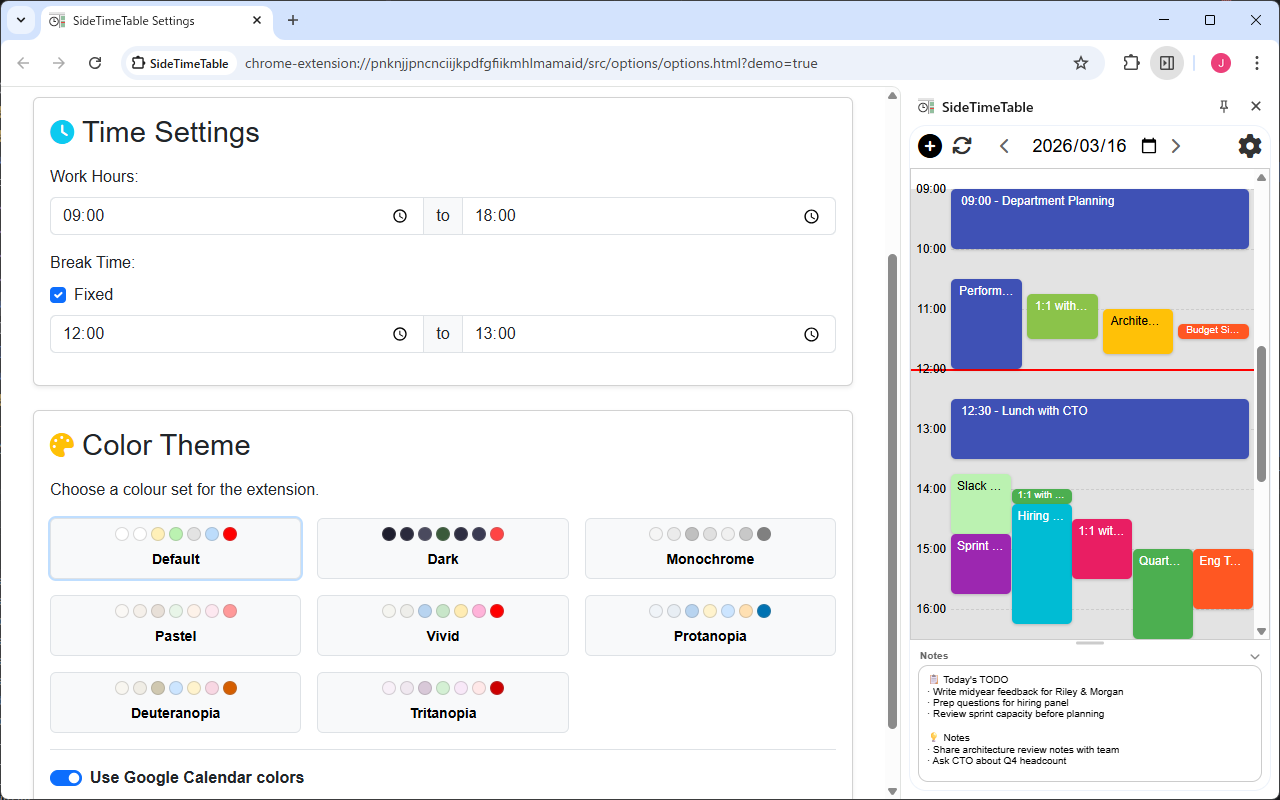Click the work start time field 09:00
Screen dimensions: 1280x800
[x=237, y=216]
